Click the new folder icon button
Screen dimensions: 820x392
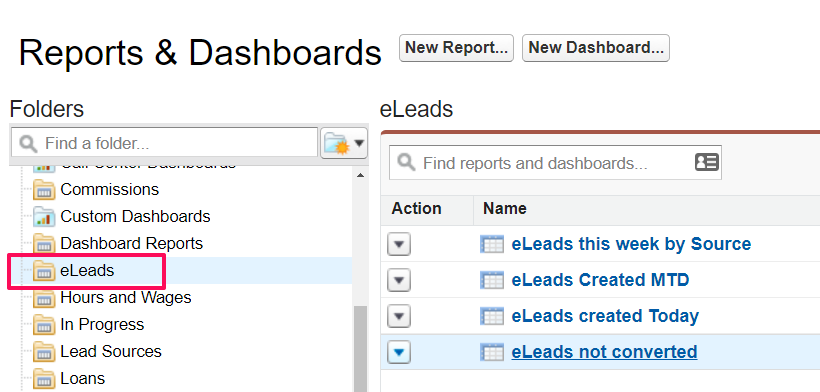pos(344,143)
